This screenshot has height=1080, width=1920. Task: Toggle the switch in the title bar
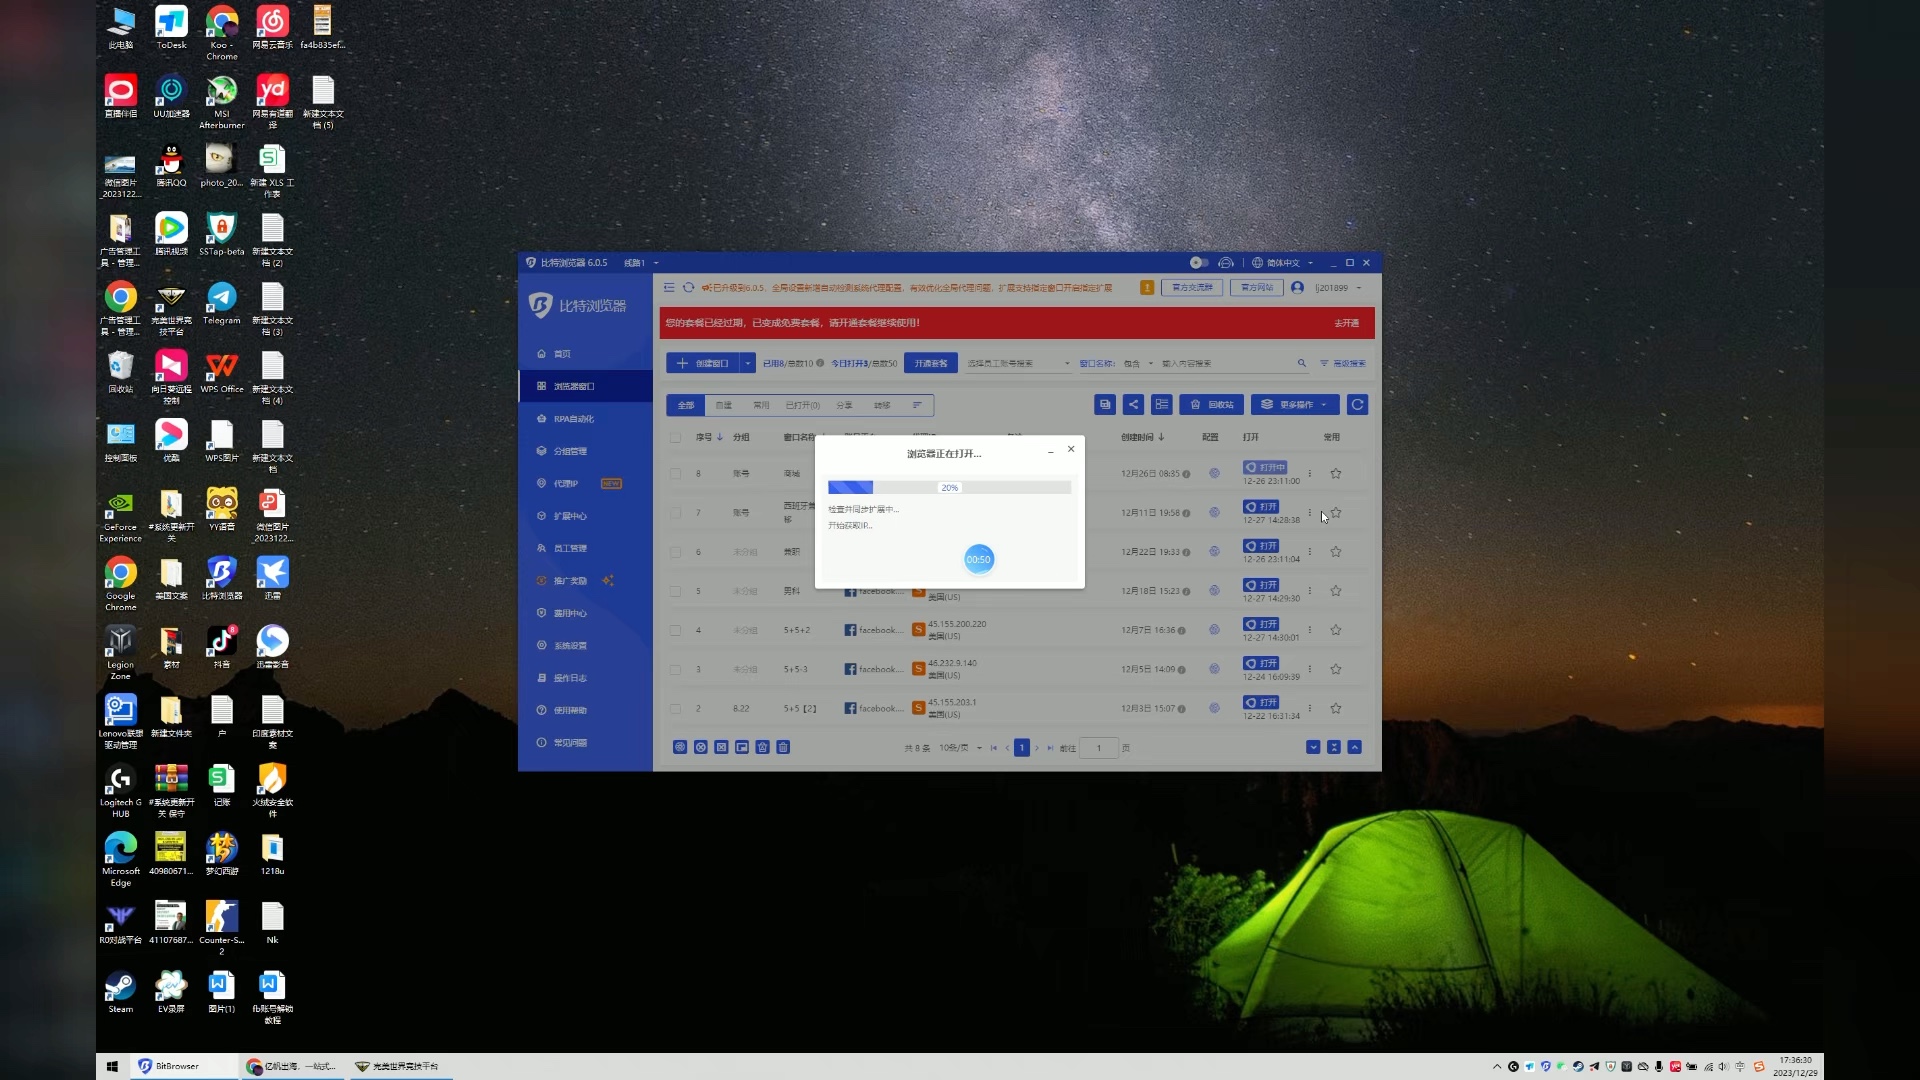click(x=1198, y=263)
